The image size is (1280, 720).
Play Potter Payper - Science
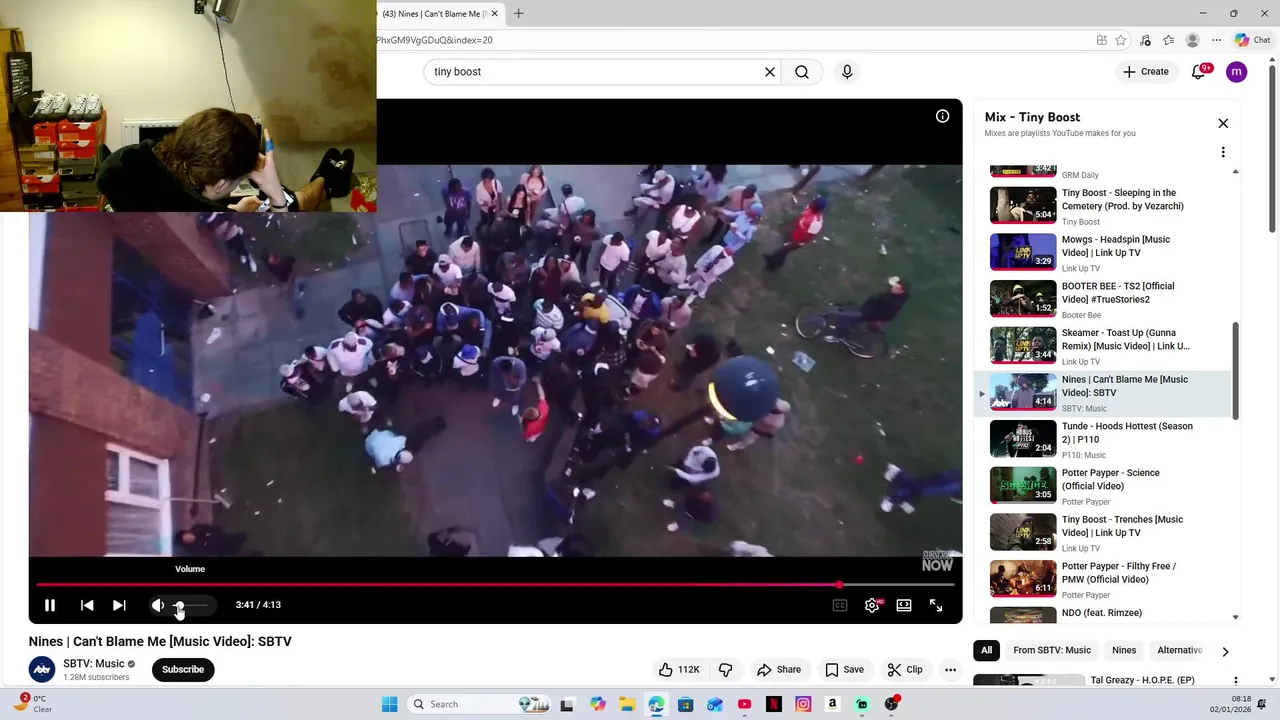[x=1104, y=486]
